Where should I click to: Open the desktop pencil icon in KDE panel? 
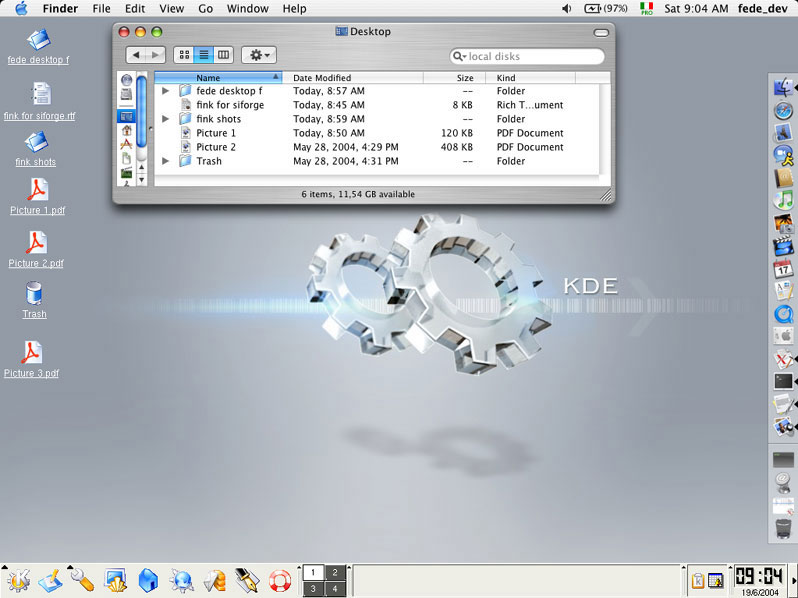coord(50,581)
